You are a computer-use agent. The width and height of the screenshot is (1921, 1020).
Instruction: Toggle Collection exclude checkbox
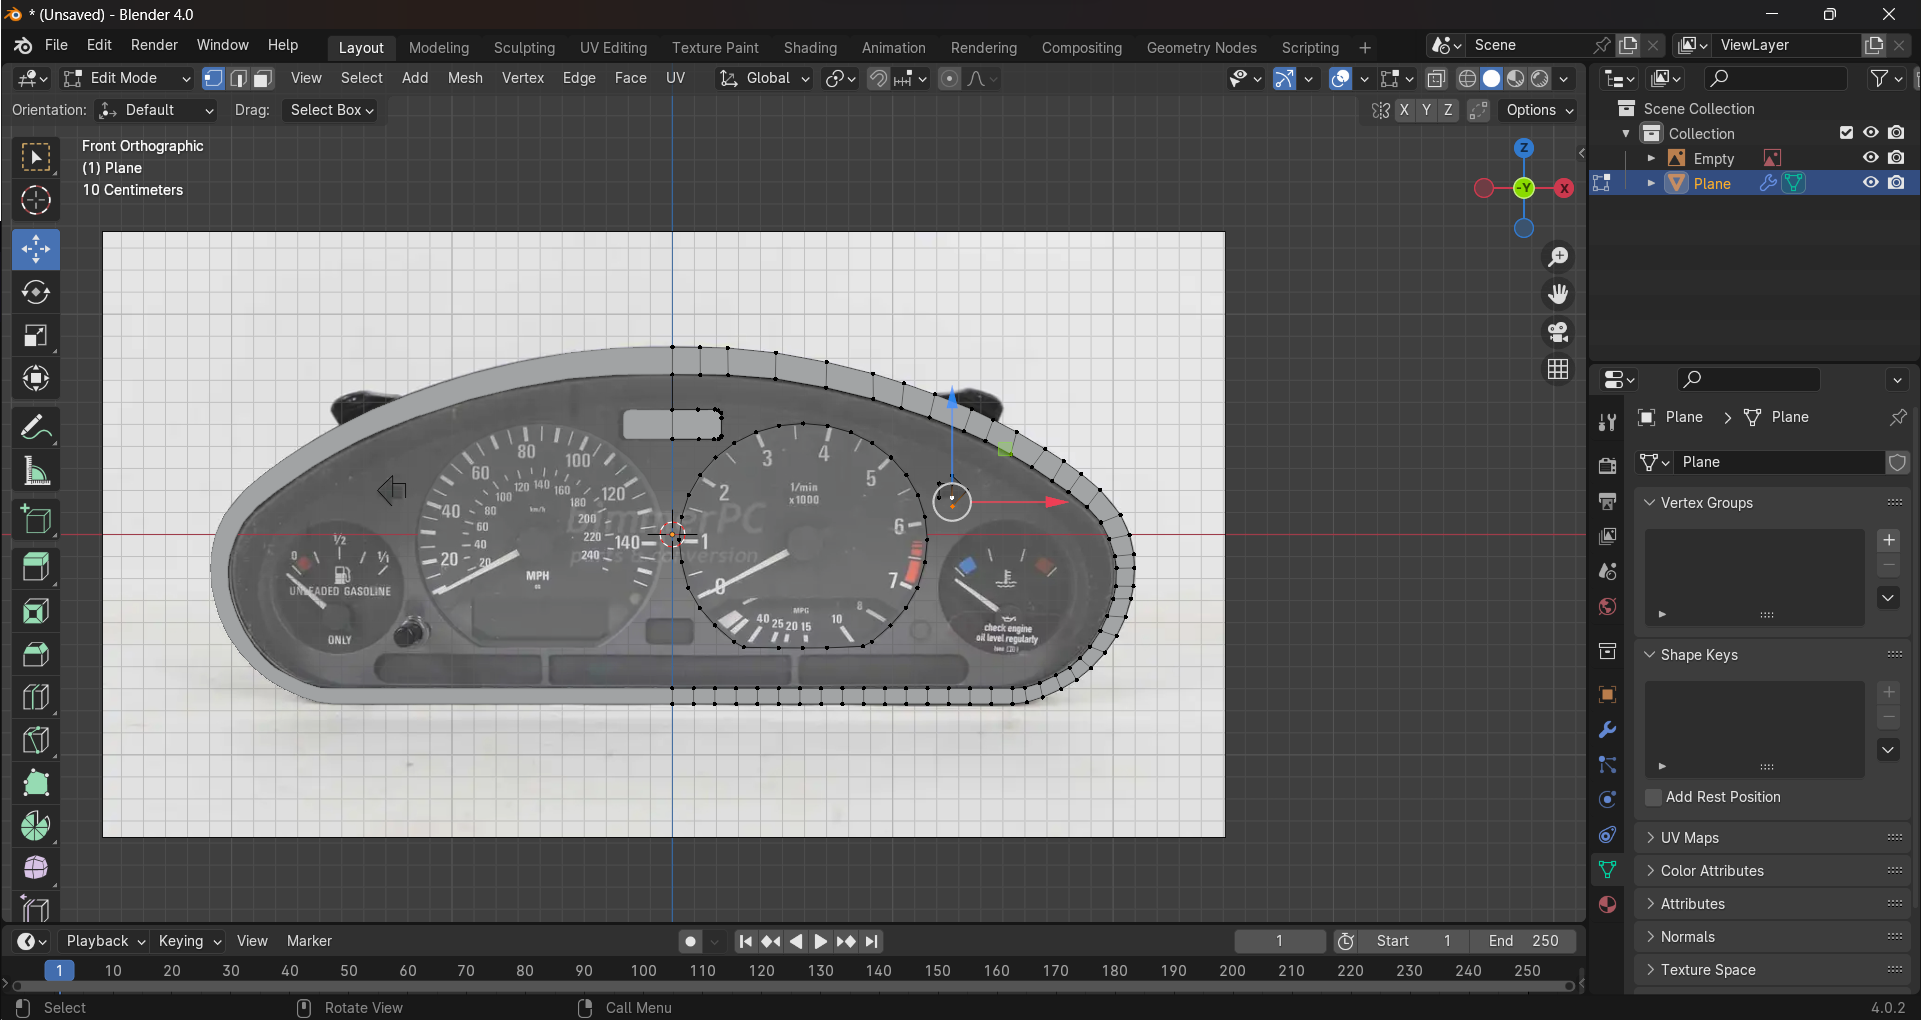tap(1846, 133)
